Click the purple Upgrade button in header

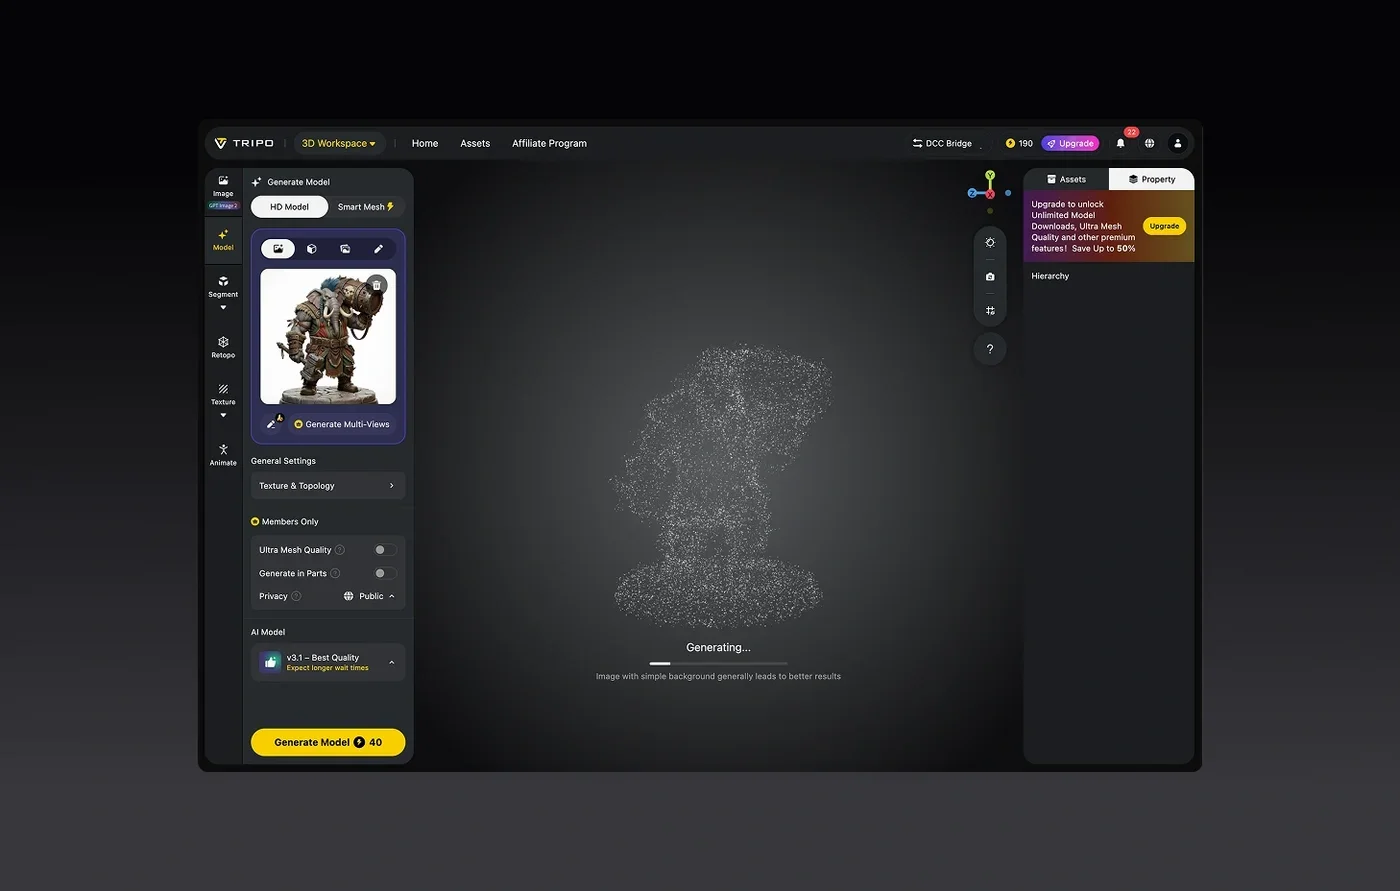[1070, 143]
